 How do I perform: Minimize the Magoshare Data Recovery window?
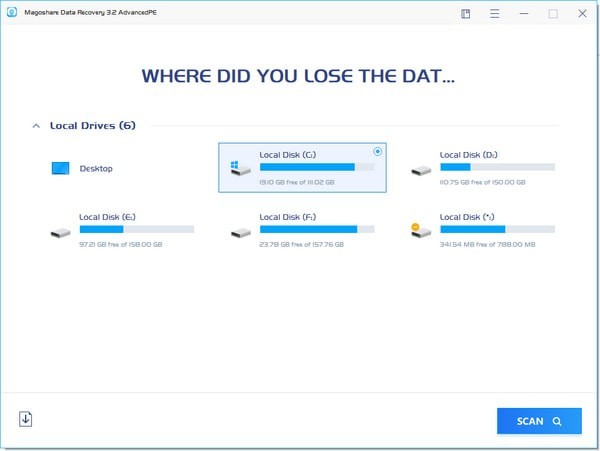pyautogui.click(x=523, y=14)
